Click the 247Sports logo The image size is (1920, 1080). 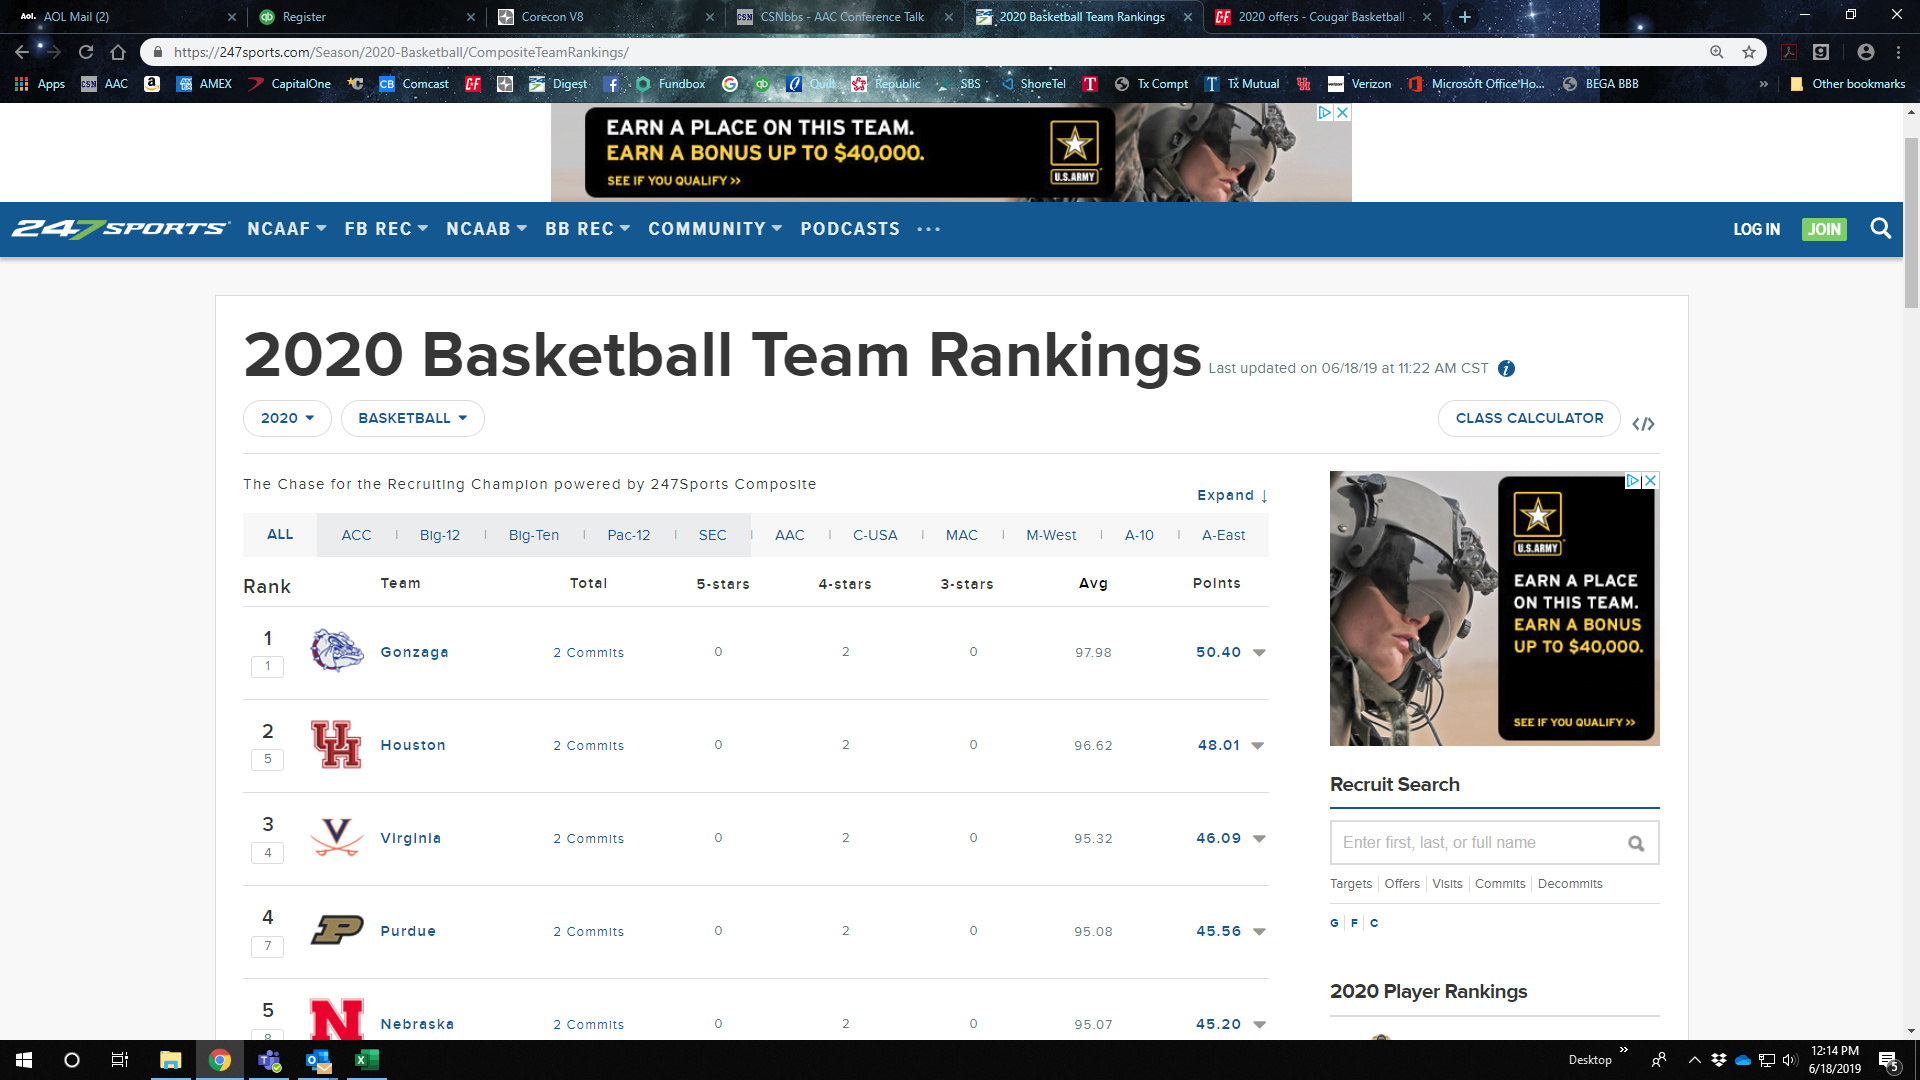click(120, 229)
